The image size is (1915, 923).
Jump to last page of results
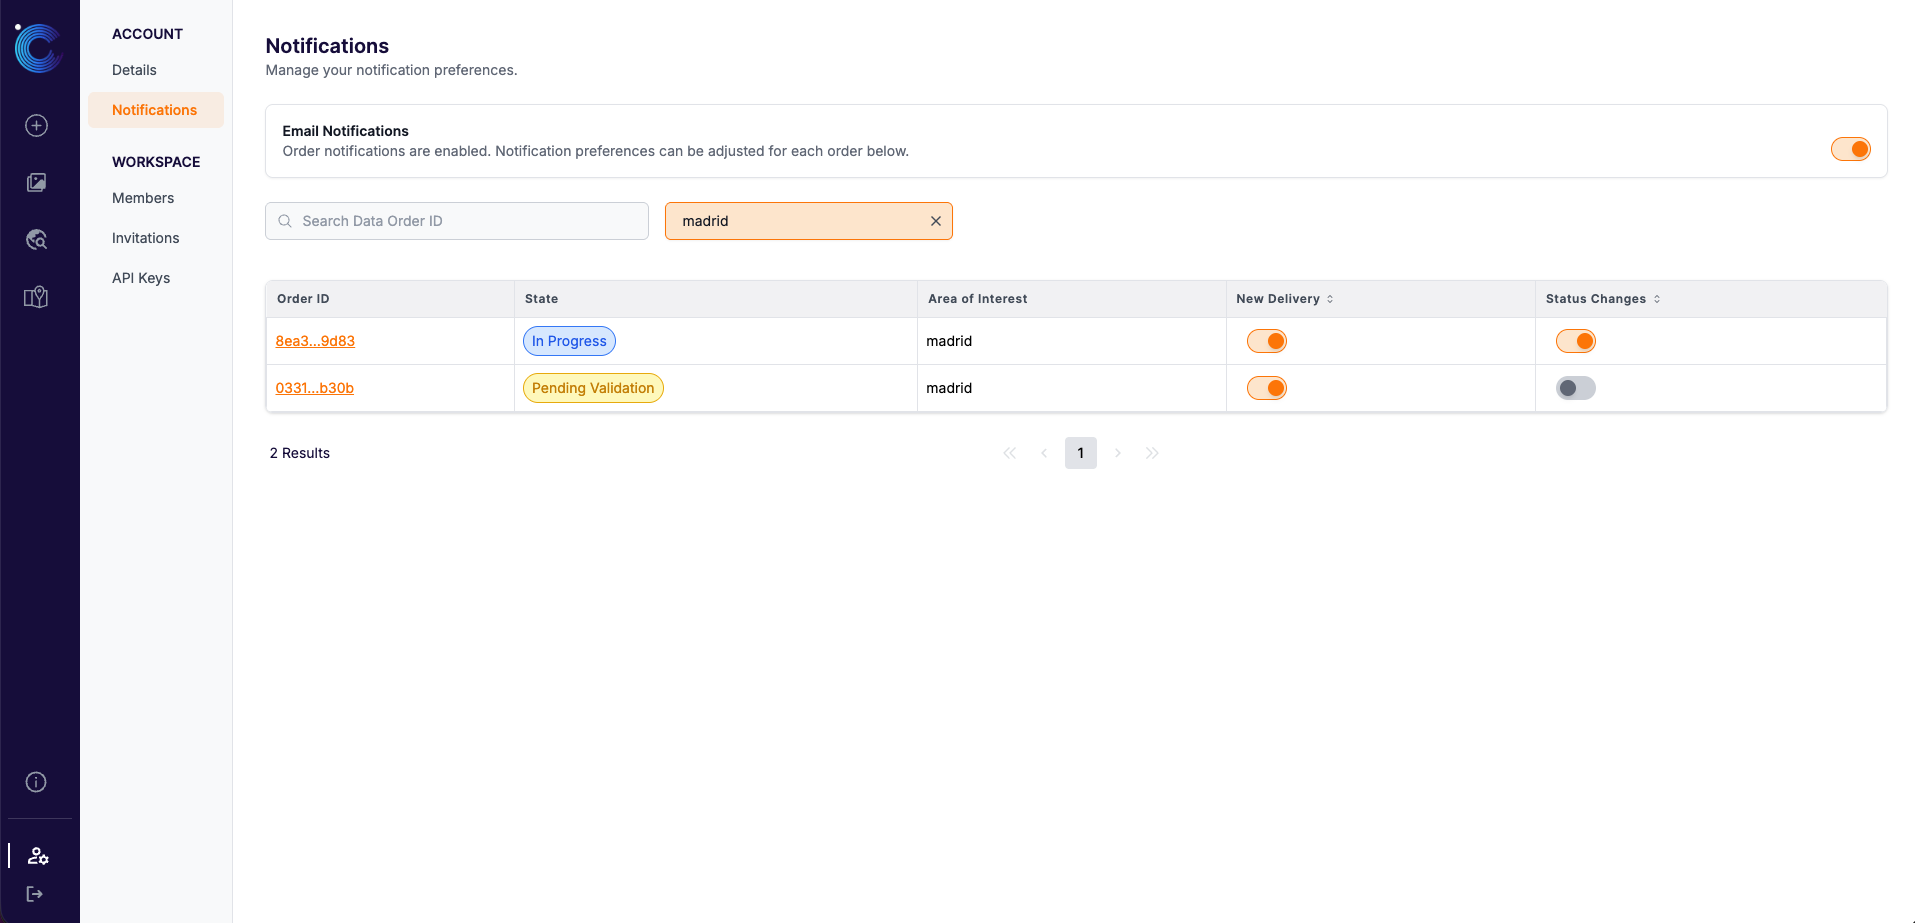coord(1152,453)
